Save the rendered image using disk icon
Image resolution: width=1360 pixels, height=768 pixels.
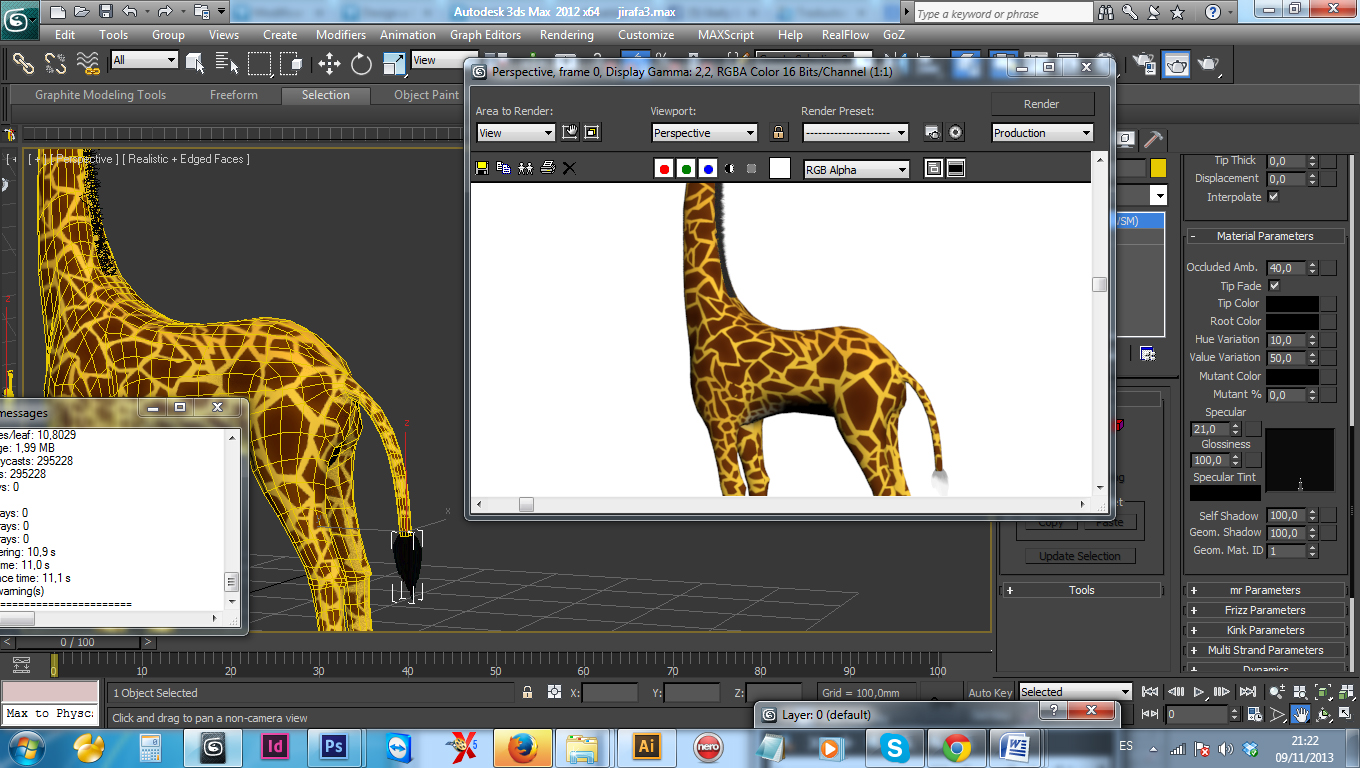coord(482,168)
